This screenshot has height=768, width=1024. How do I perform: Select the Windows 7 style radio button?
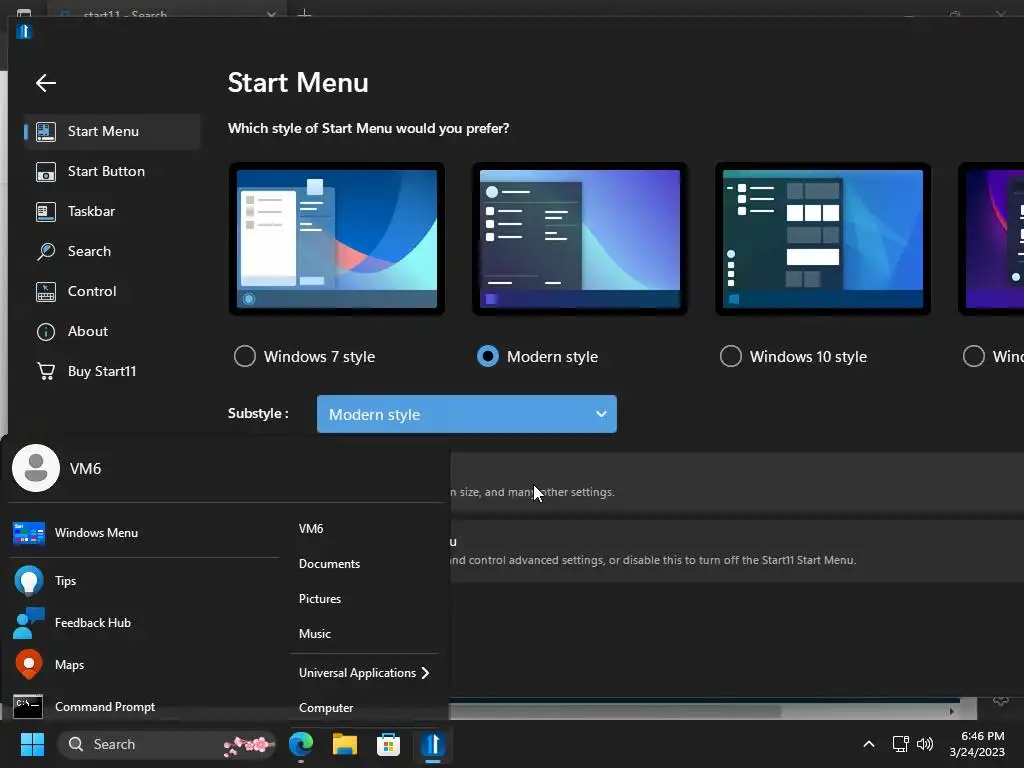pyautogui.click(x=245, y=356)
